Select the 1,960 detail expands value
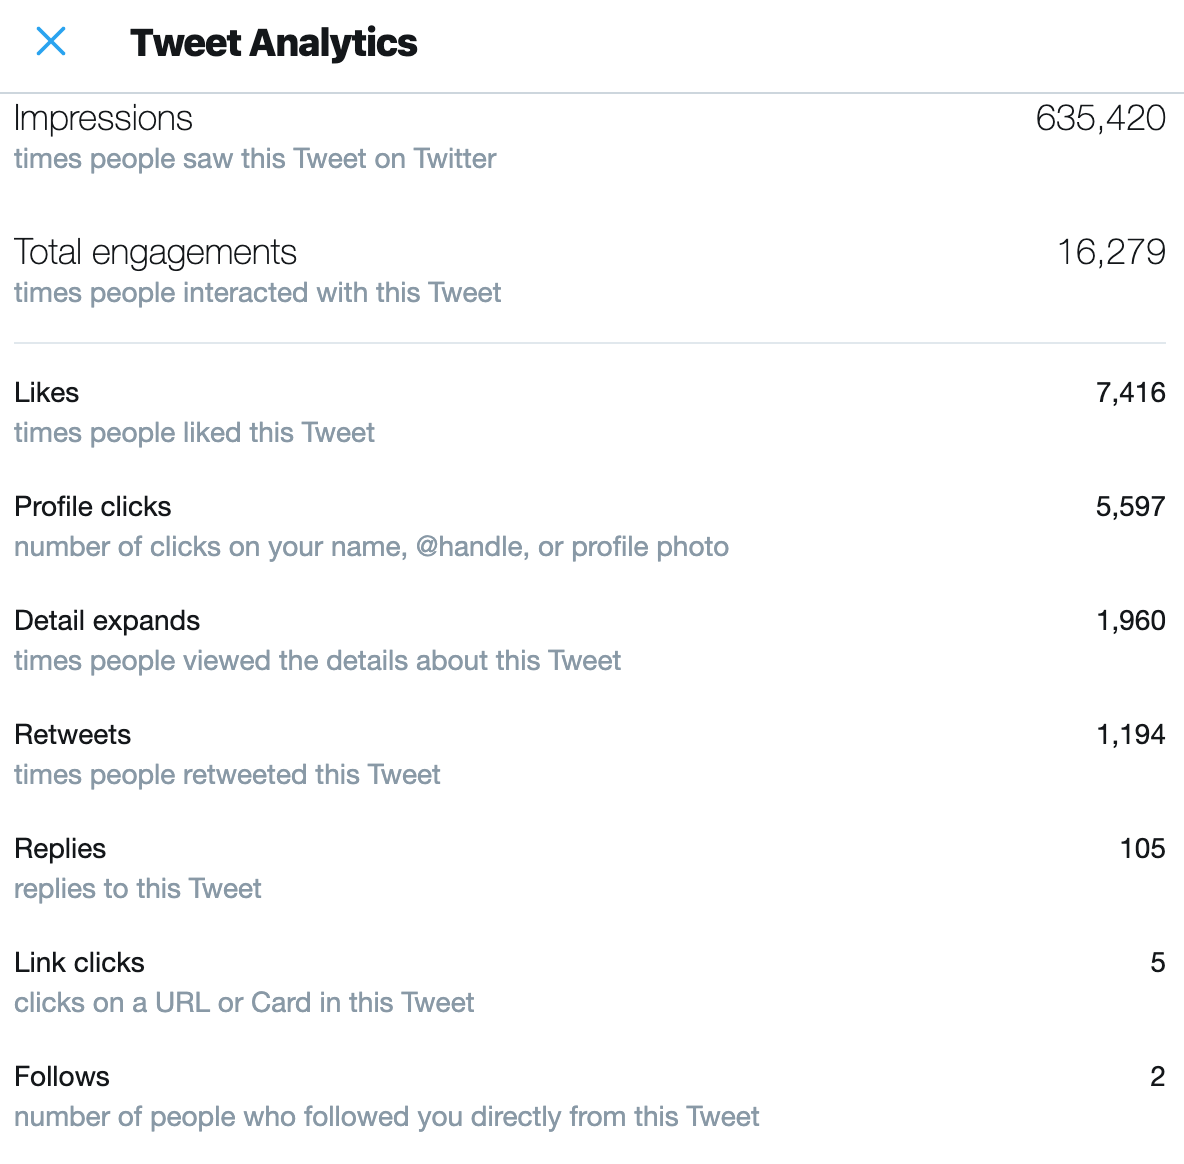1184x1164 pixels. tap(1130, 620)
